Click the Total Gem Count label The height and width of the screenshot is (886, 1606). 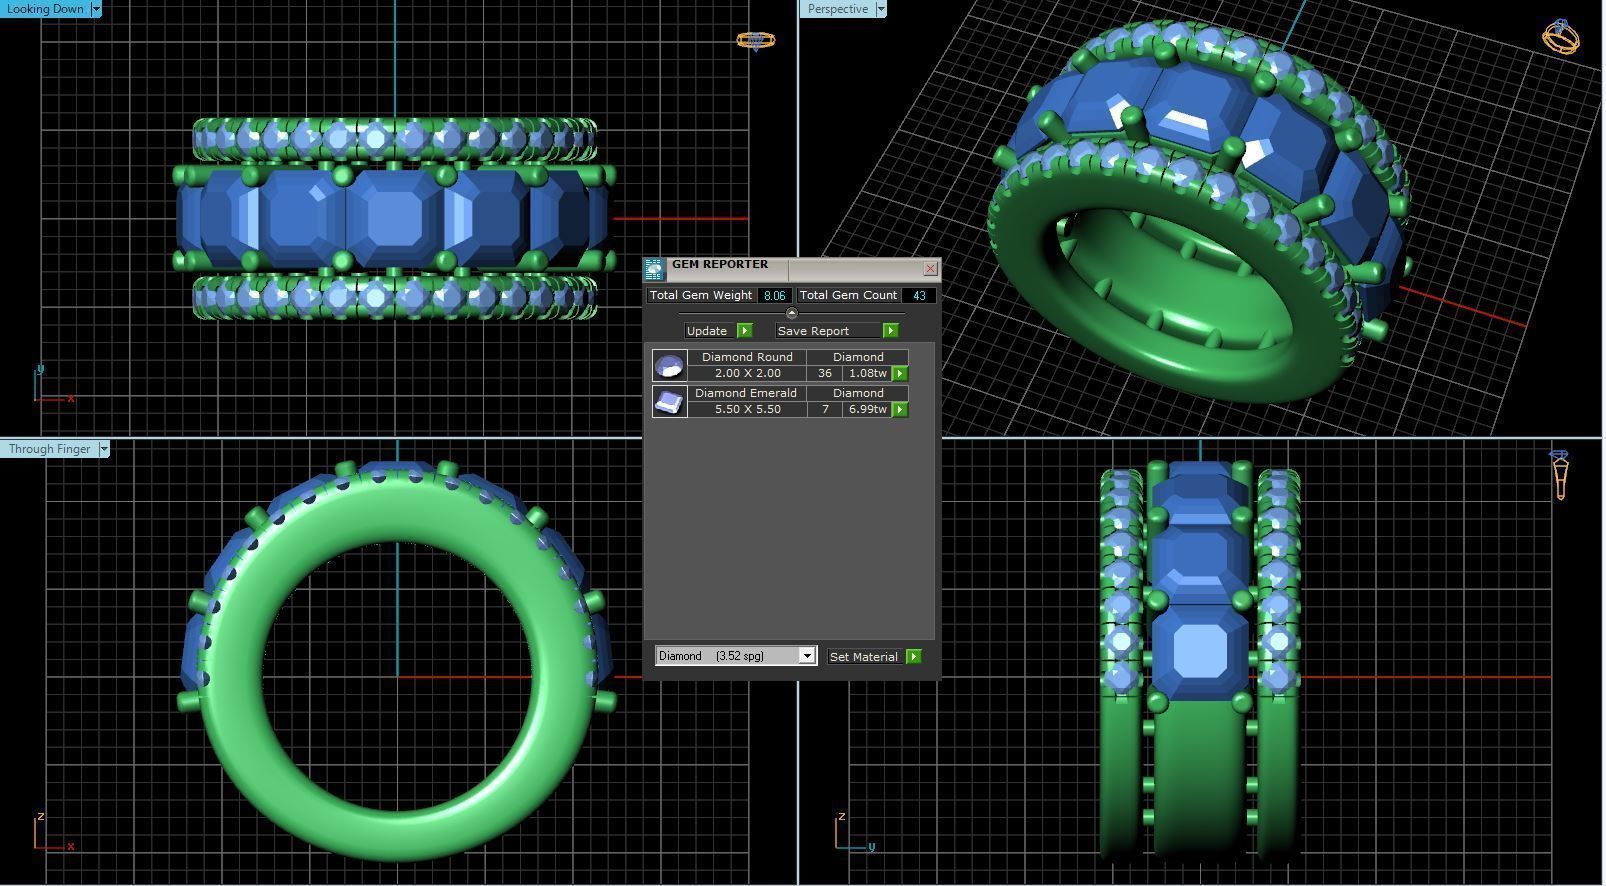coord(848,295)
